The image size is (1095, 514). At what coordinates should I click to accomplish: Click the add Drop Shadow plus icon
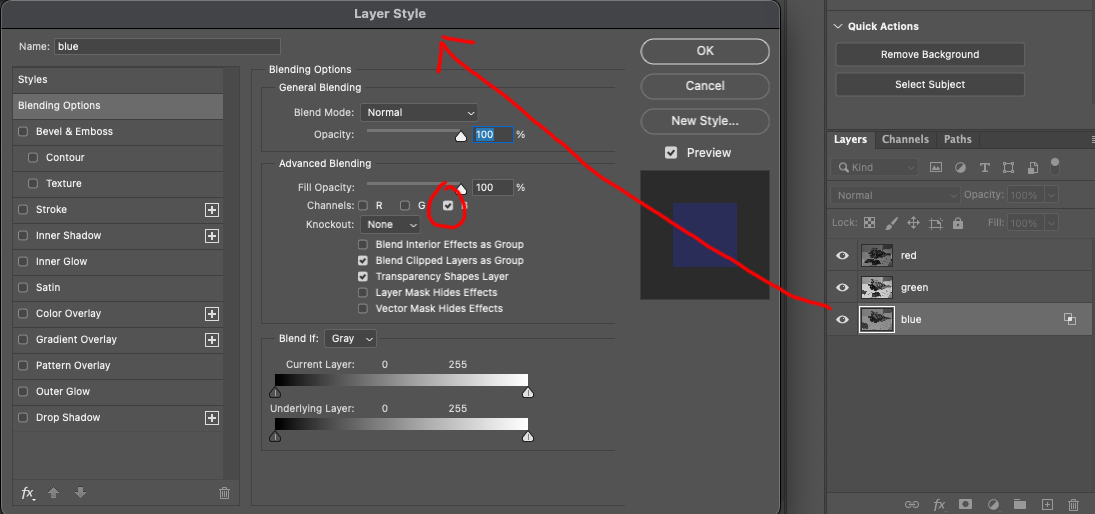coord(211,418)
